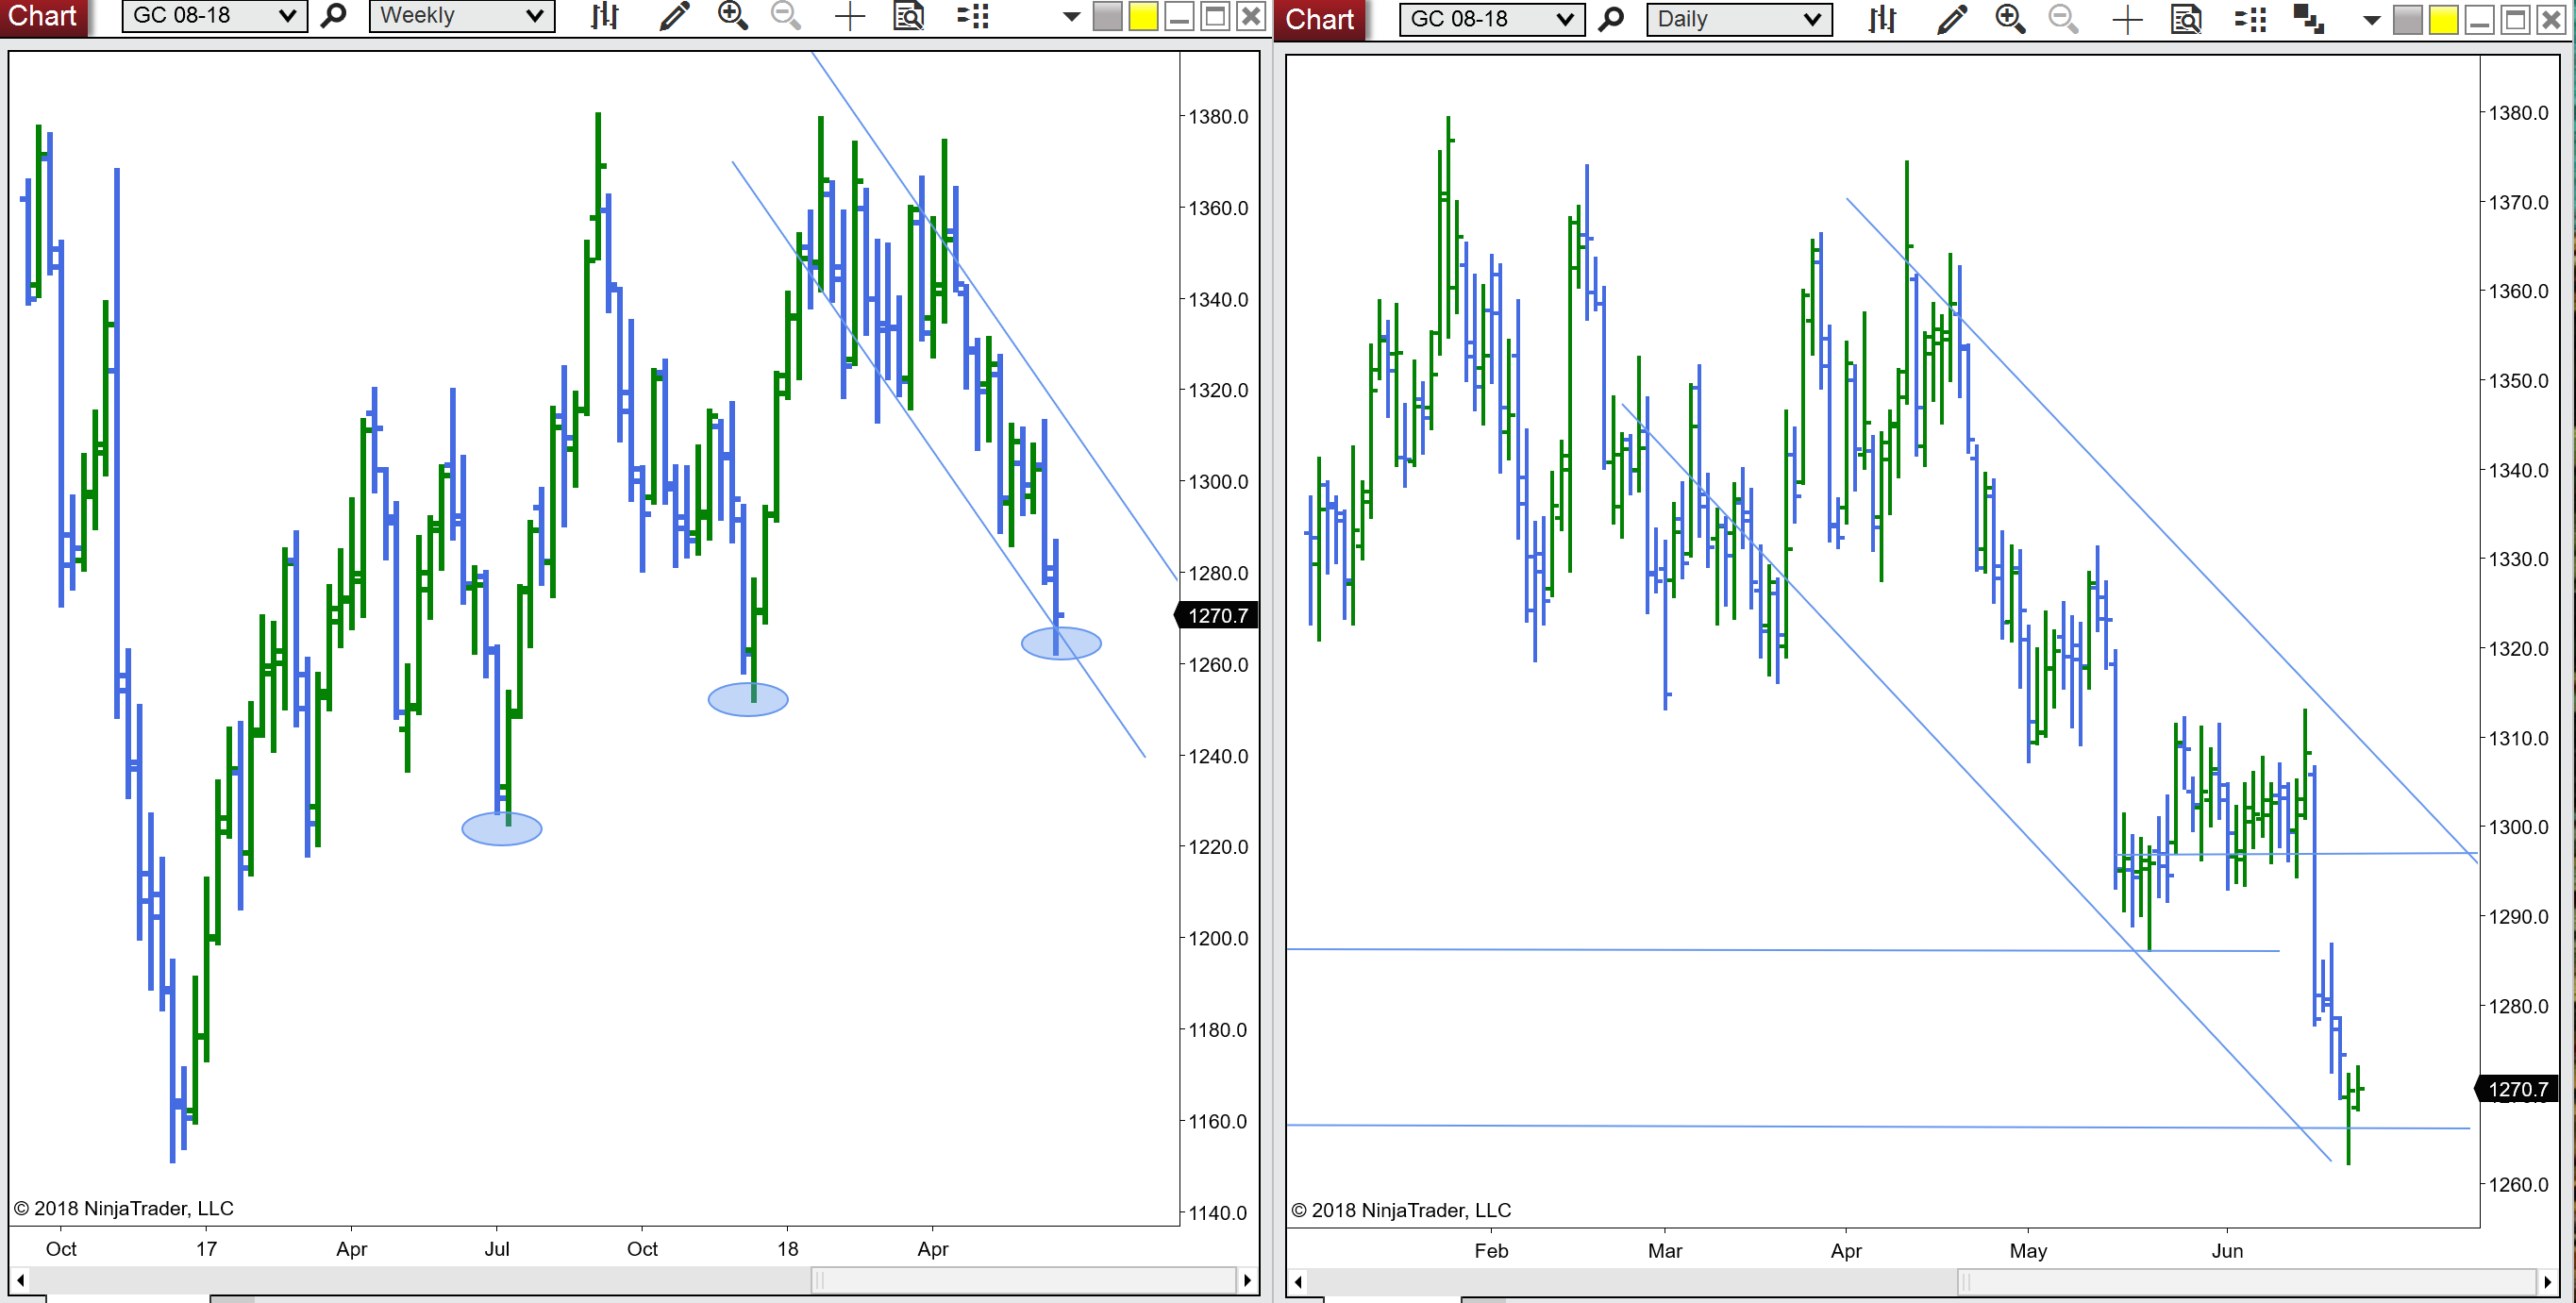Maximize the Daily chart window

coord(2515,20)
